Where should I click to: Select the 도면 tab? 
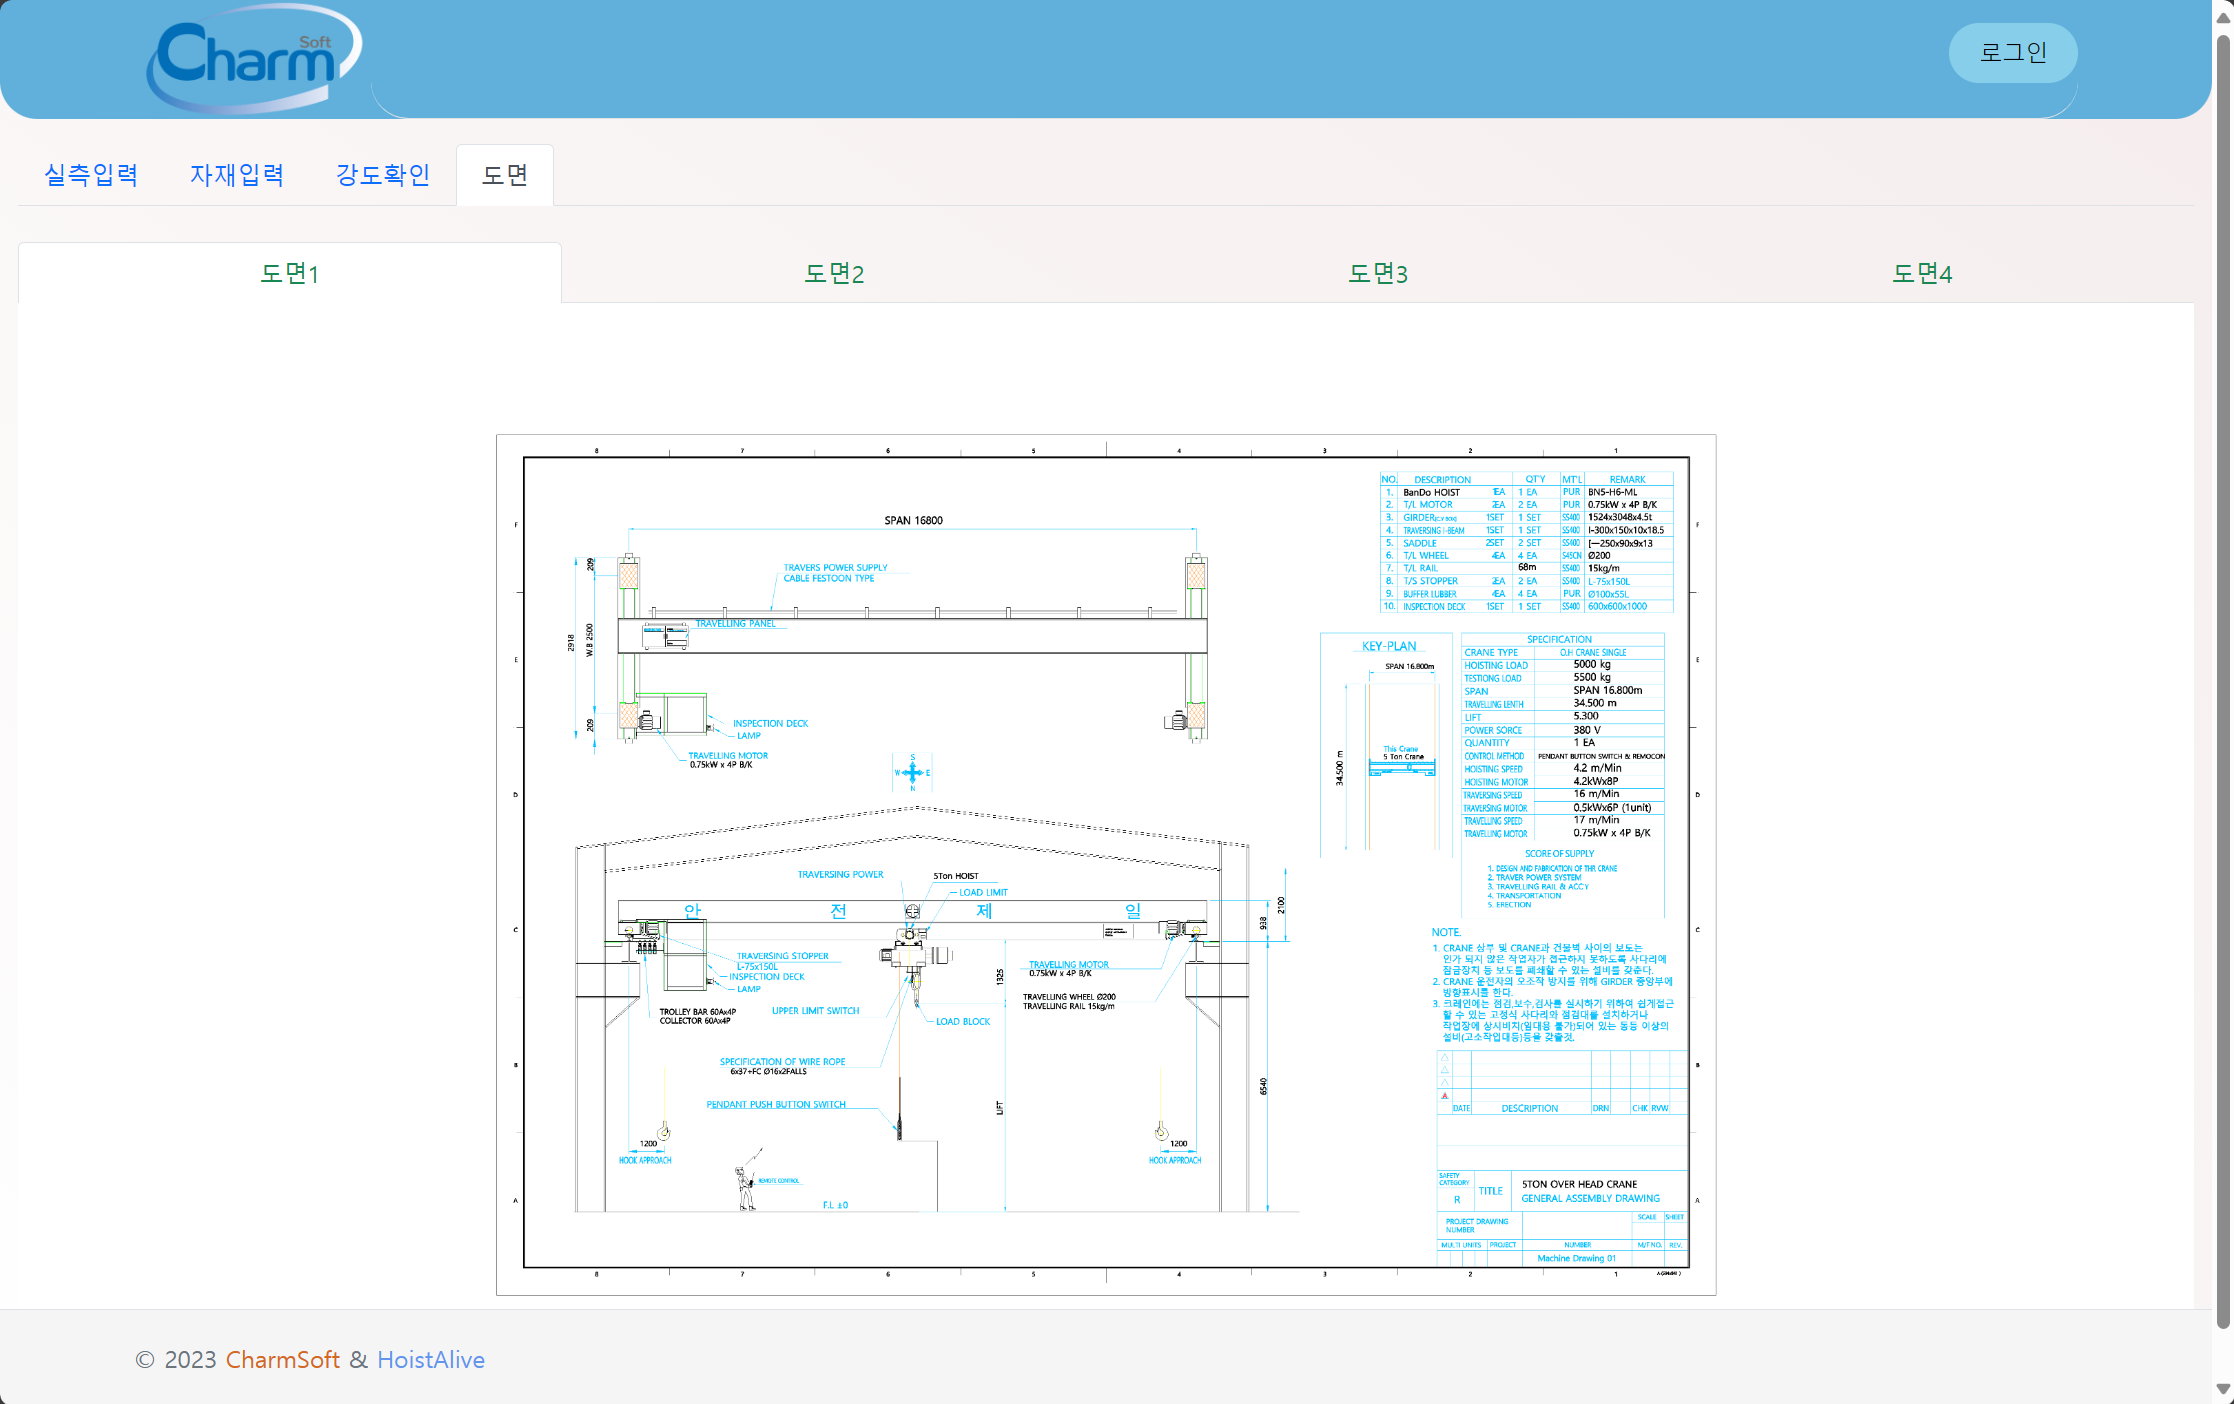[x=505, y=175]
